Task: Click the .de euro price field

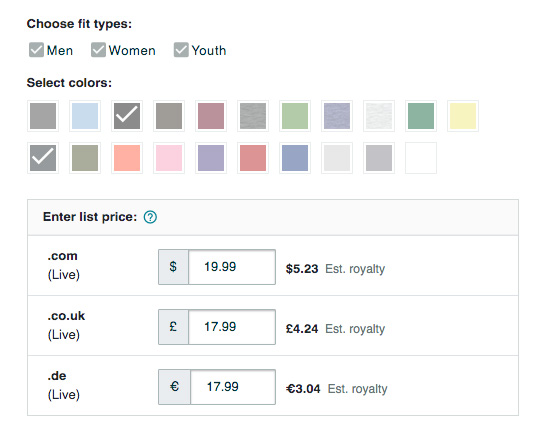Action: tap(233, 387)
